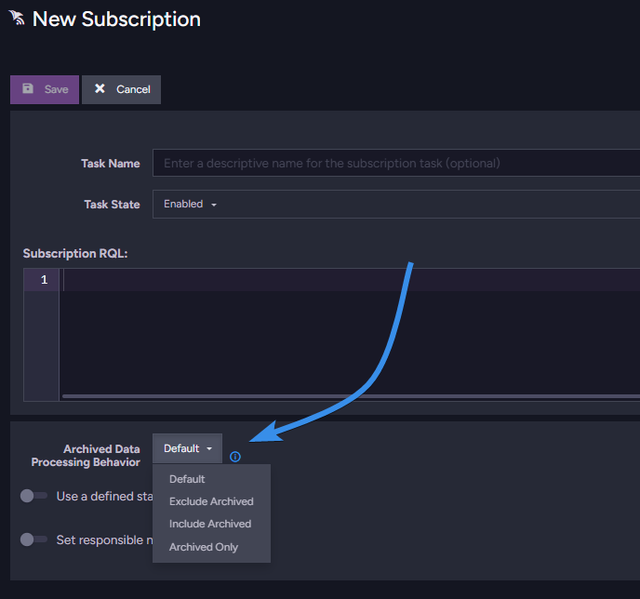Select the Archived Only option
640x599 pixels.
(x=204, y=547)
